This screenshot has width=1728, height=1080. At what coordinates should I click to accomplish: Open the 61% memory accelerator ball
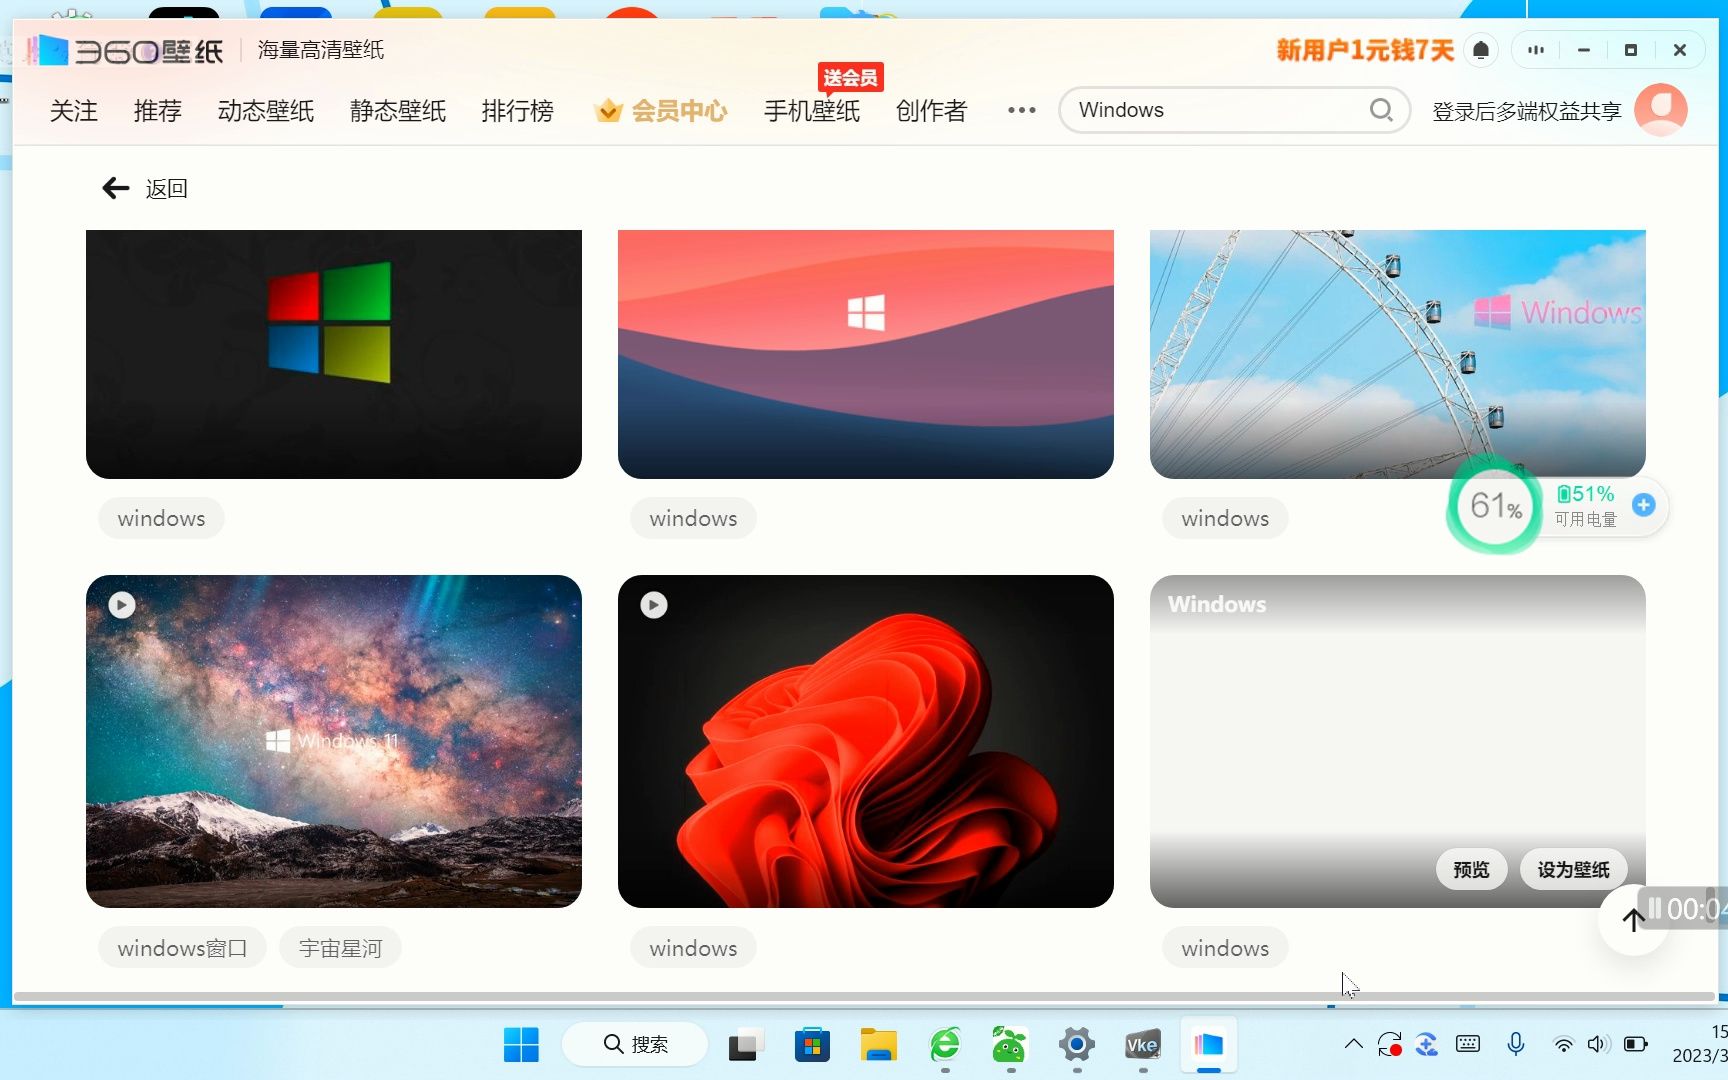1495,505
